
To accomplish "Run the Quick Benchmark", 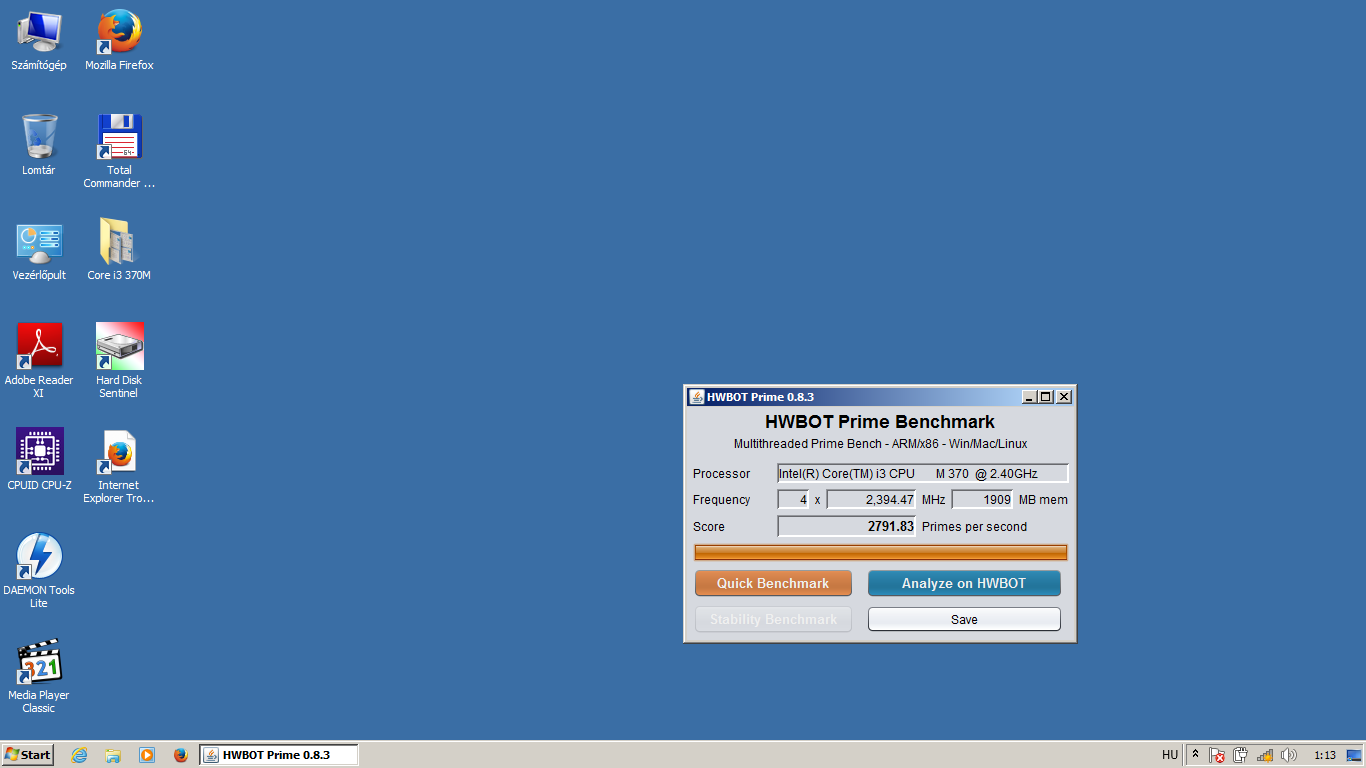I will click(x=773, y=583).
